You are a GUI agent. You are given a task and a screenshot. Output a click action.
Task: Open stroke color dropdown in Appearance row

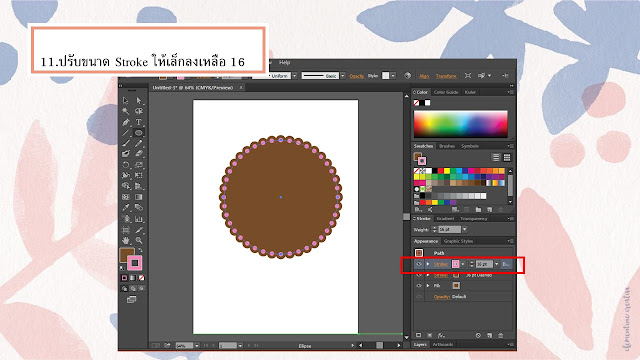point(462,264)
